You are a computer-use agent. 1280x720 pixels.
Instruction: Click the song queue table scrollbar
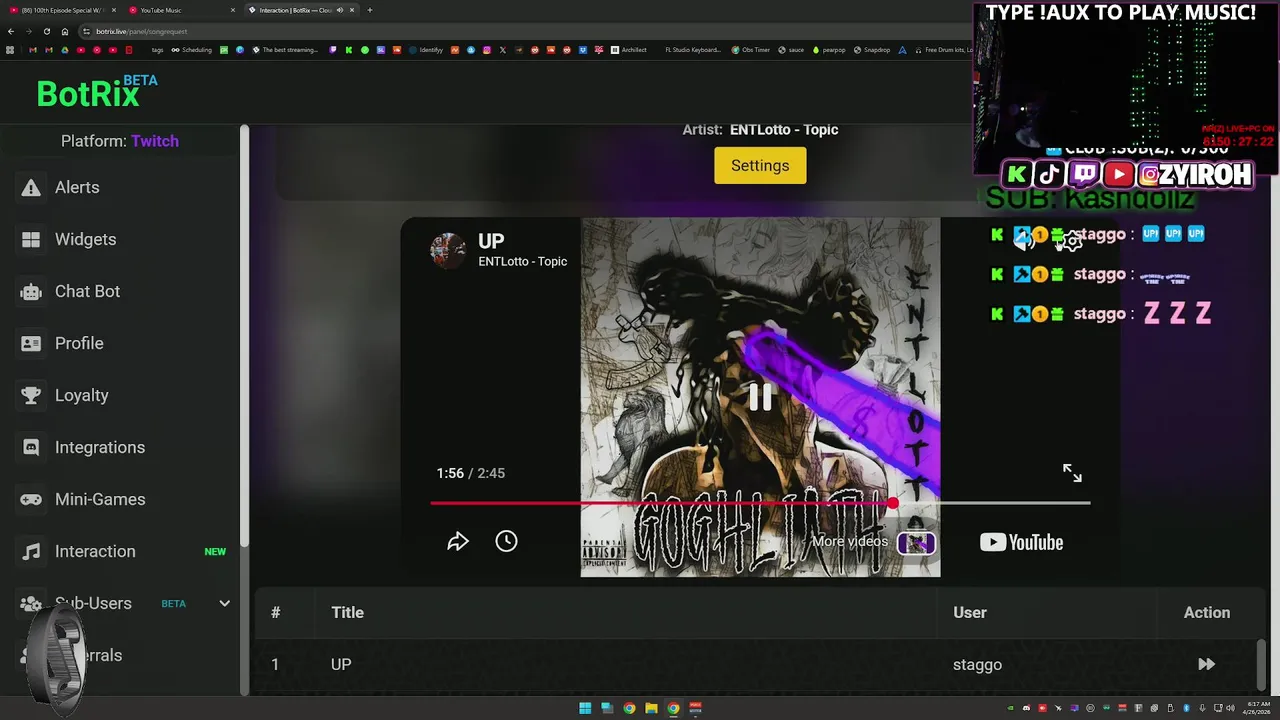(1261, 665)
